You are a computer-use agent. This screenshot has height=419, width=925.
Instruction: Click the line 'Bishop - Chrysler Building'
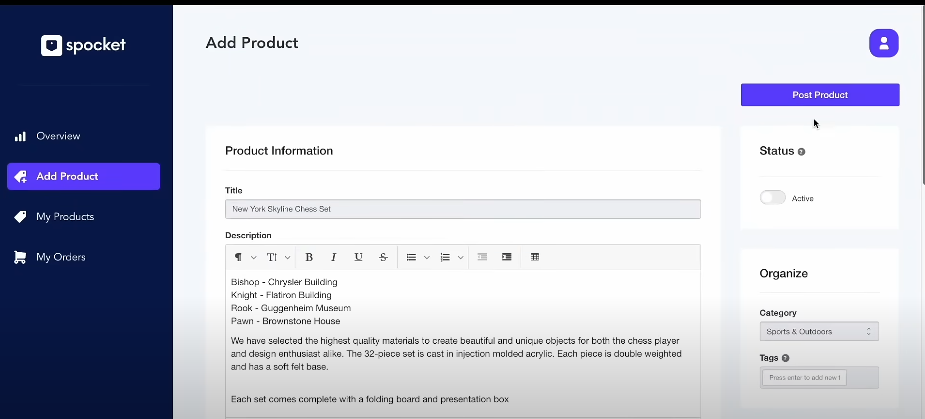[x=284, y=282]
